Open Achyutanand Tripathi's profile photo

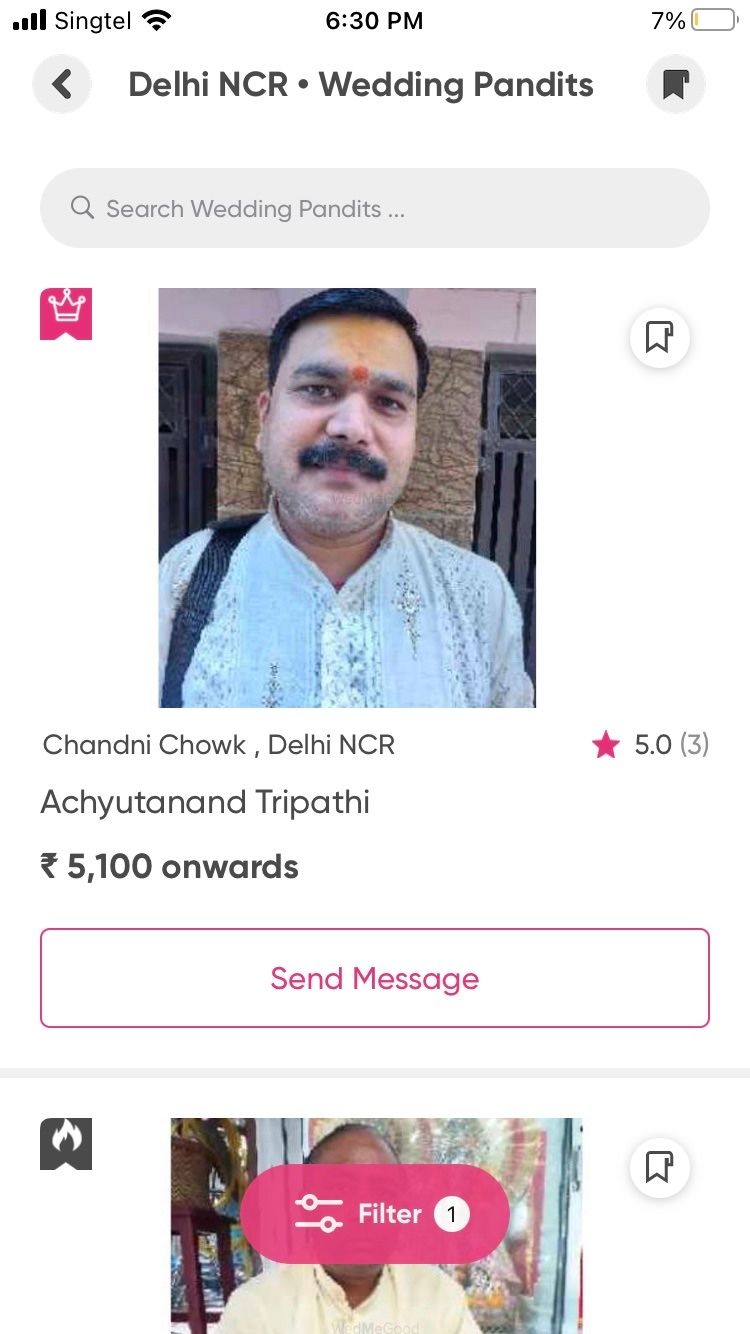pyautogui.click(x=347, y=498)
